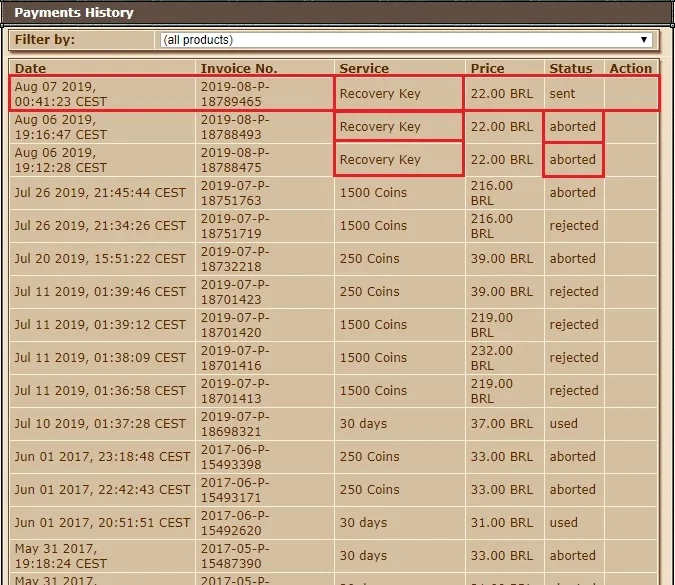The width and height of the screenshot is (675, 585).
Task: Click the Price column header
Action: click(x=487, y=68)
